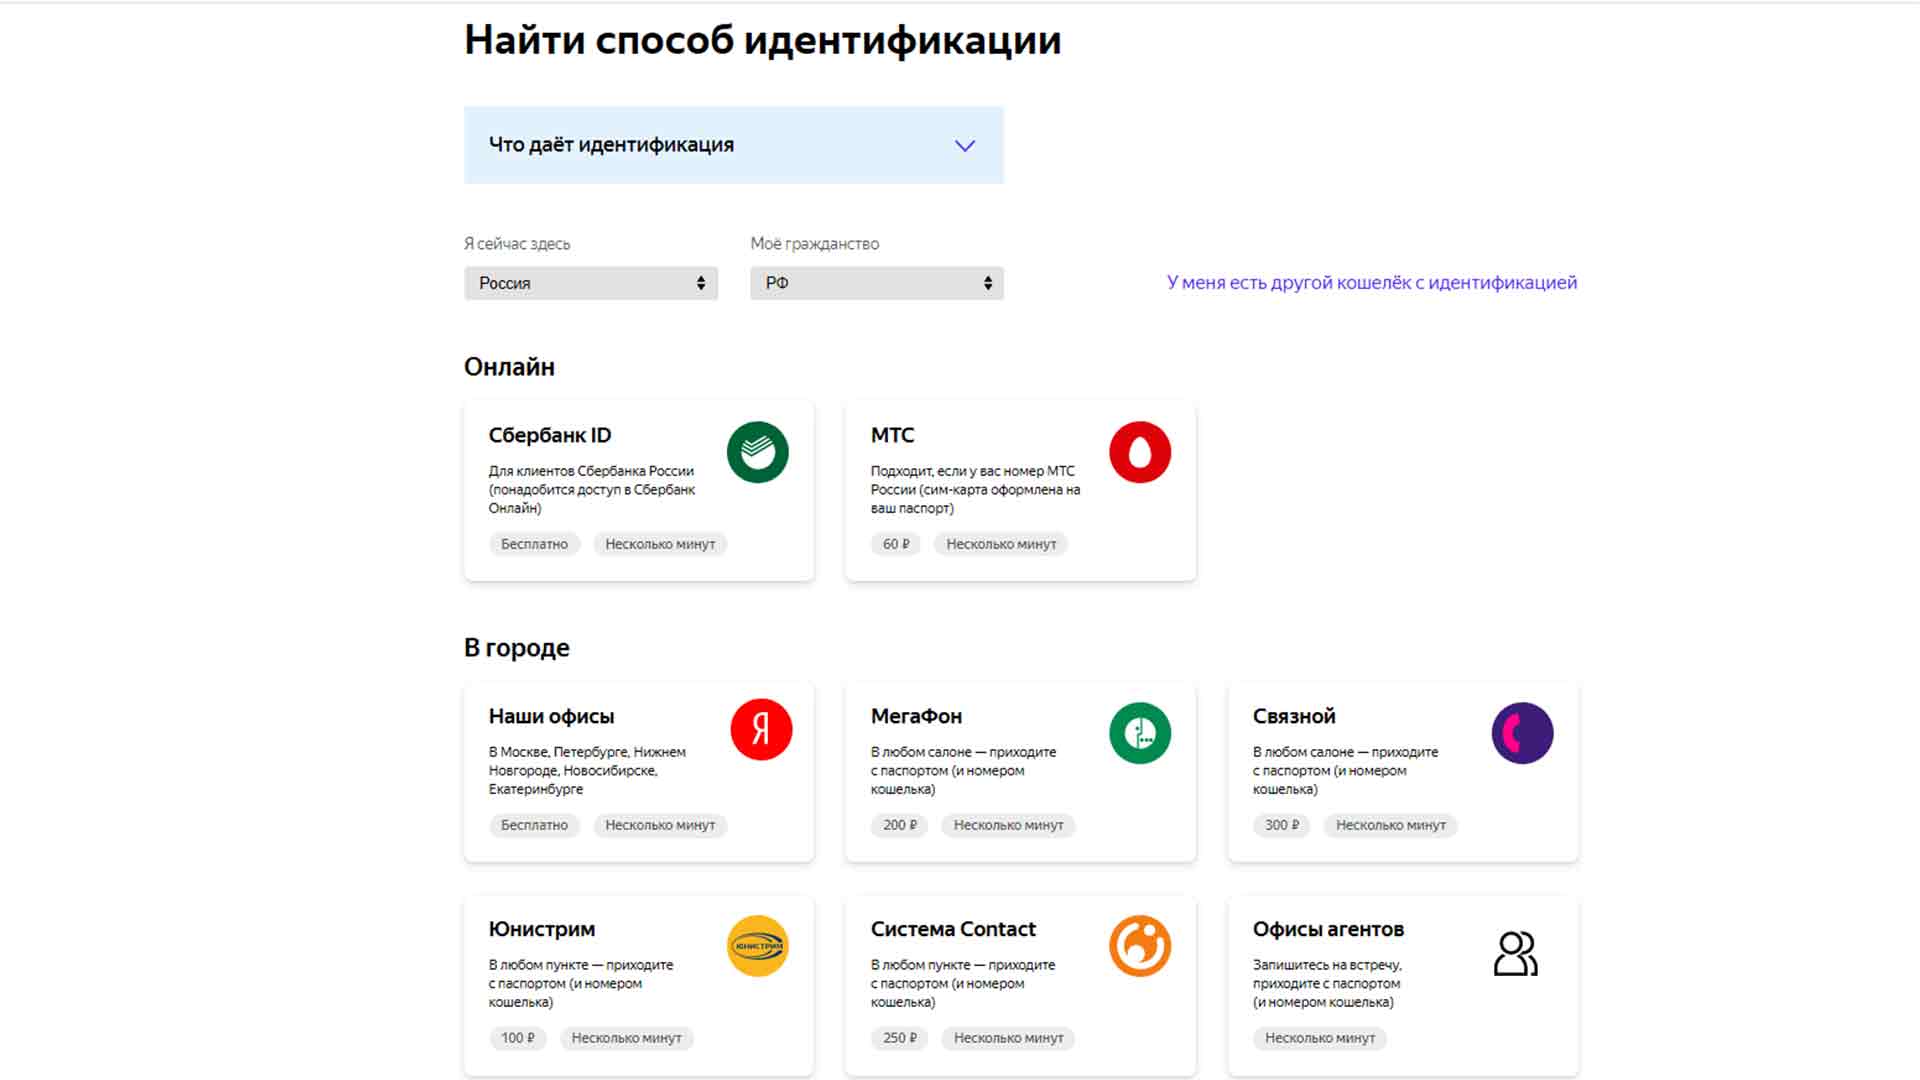Click the purple Svyaznoy logo icon
Screen dimensions: 1920x1080
click(x=1521, y=733)
